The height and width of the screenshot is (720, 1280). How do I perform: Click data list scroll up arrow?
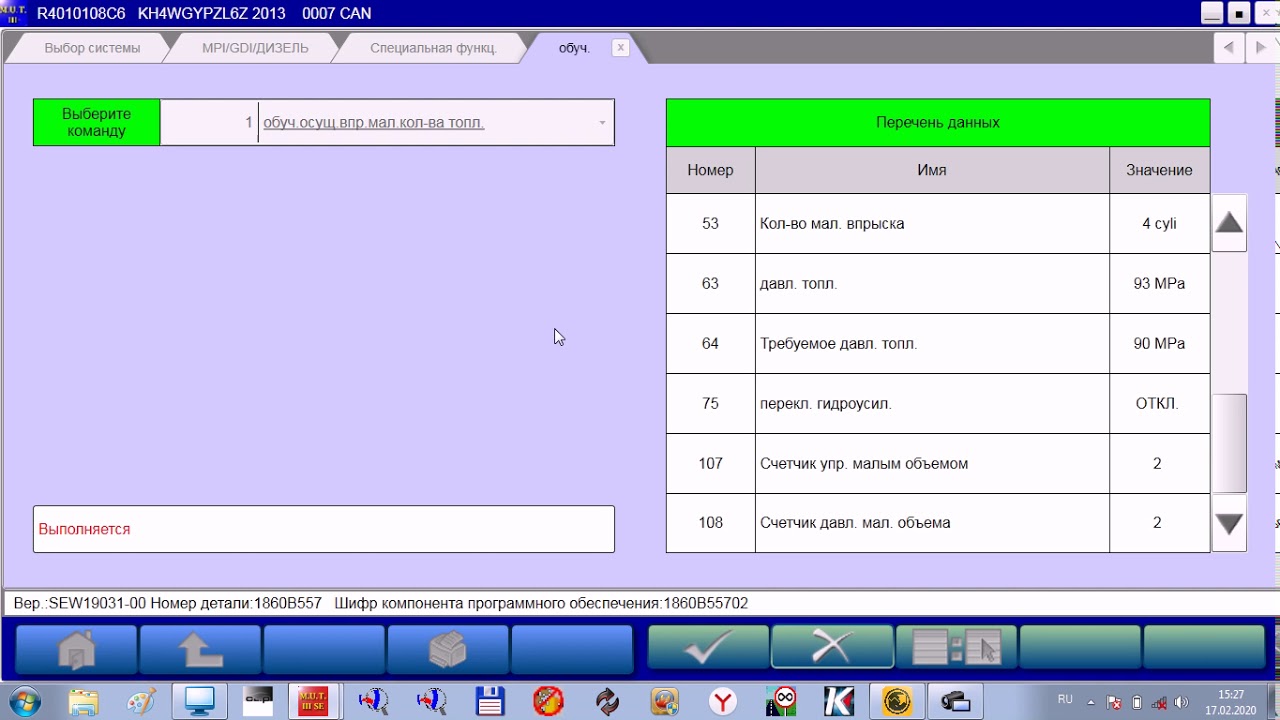(1229, 223)
